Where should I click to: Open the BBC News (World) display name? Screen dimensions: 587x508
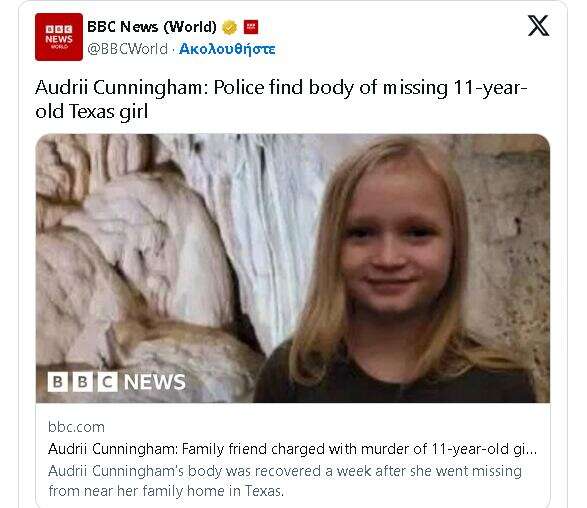152,27
